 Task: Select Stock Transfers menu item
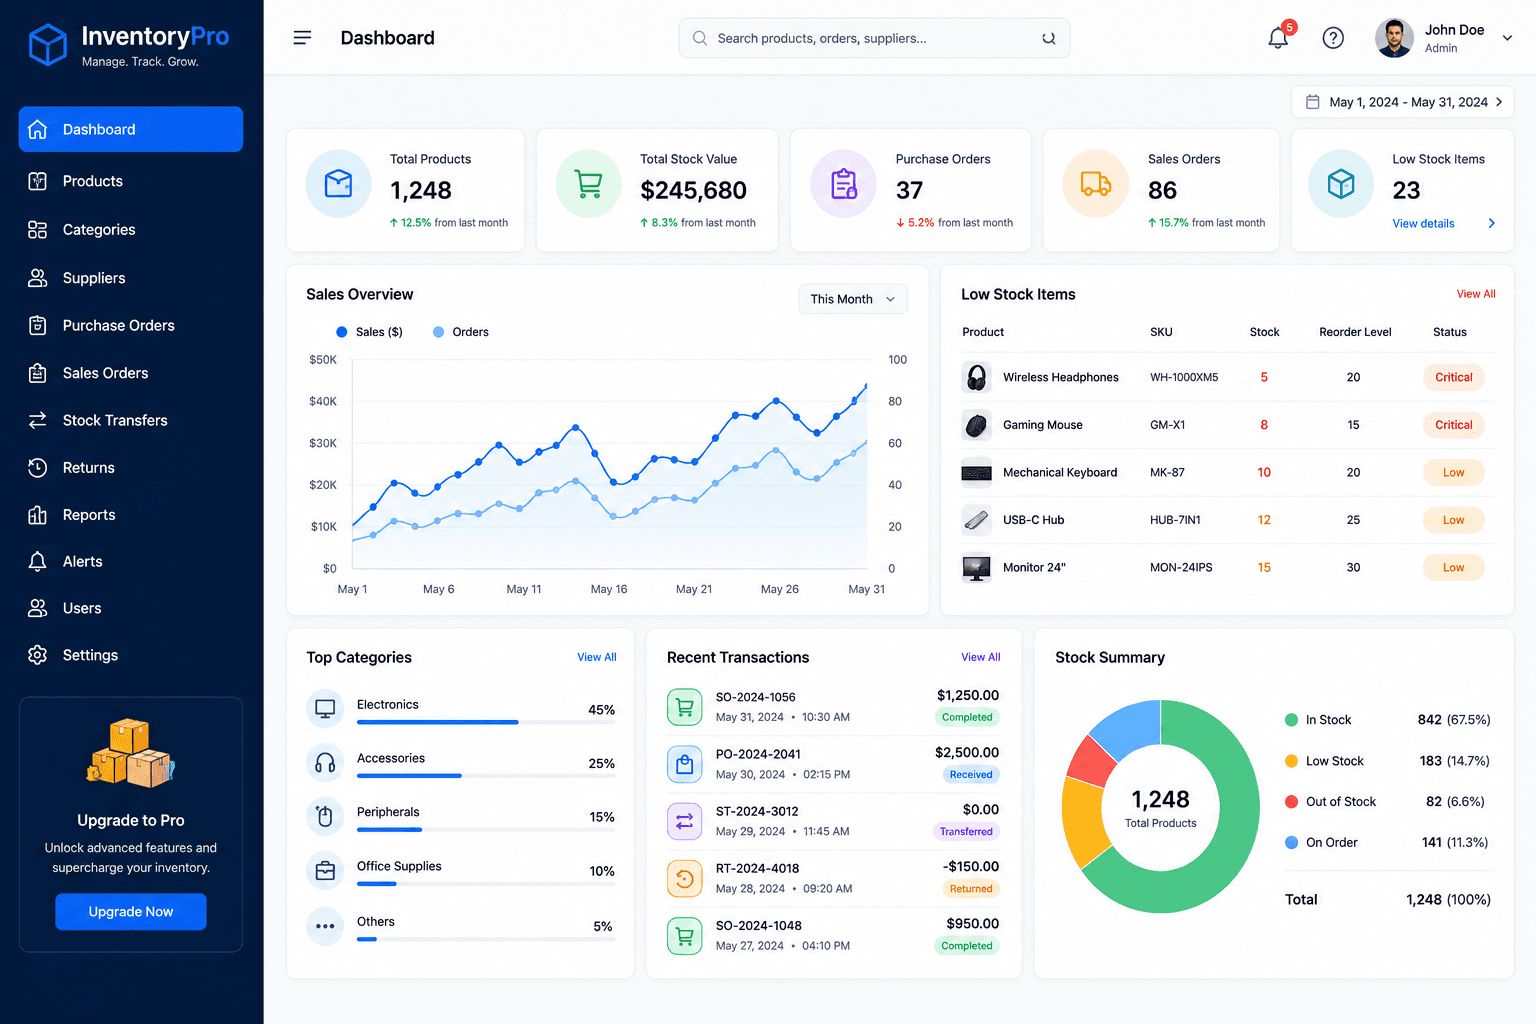131,420
